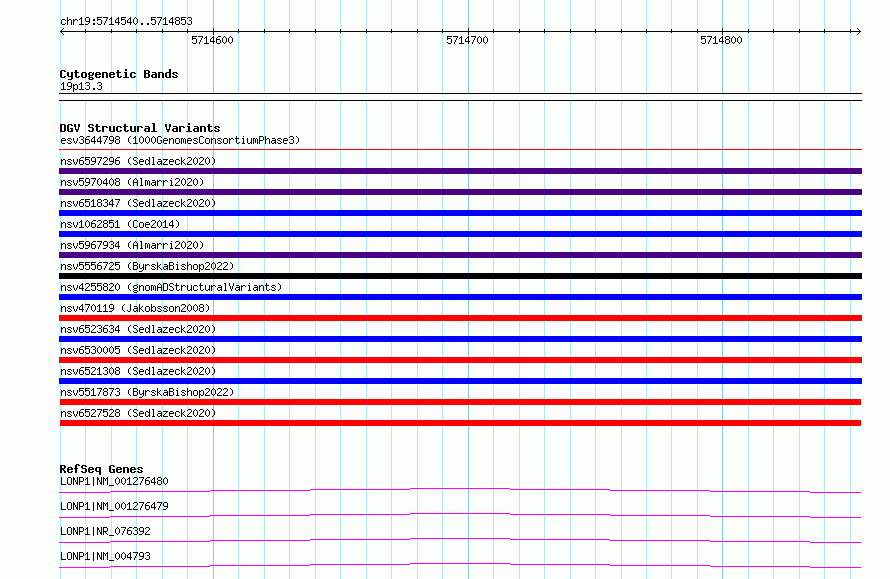This screenshot has height=579, width=890.
Task: Open variant label nsv6521308 (Sedlazeck2020)
Action: click(x=138, y=371)
